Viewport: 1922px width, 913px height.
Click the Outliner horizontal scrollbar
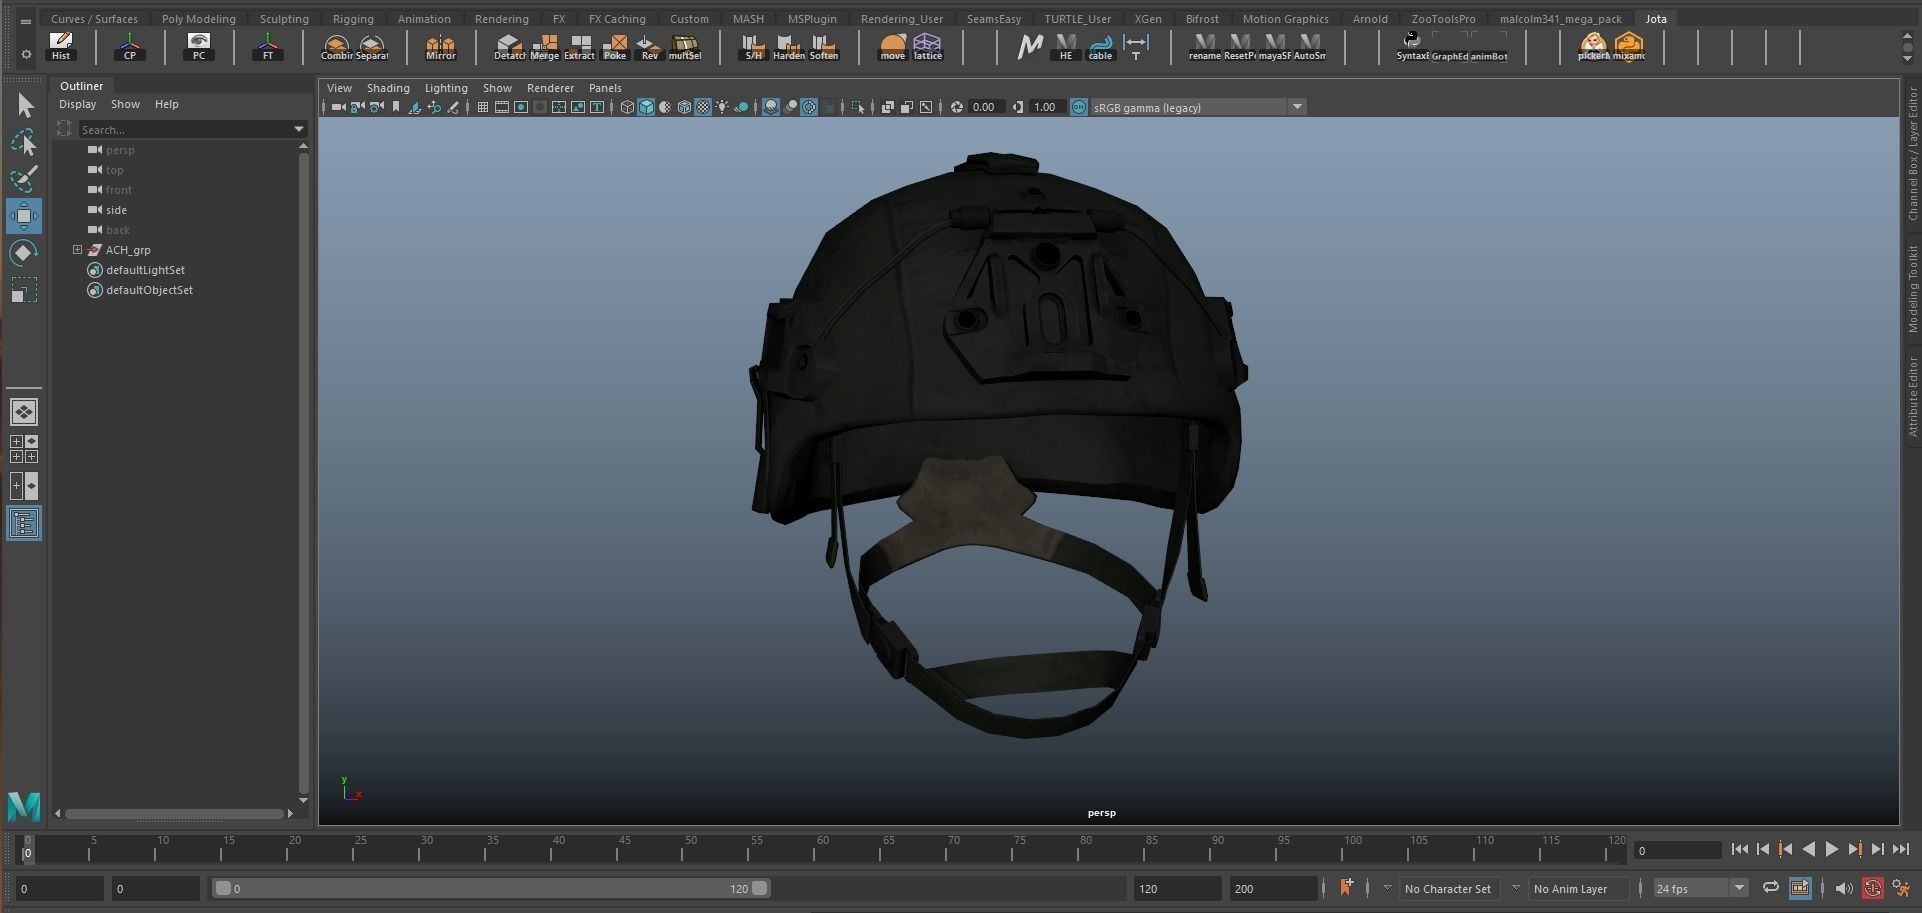(175, 813)
